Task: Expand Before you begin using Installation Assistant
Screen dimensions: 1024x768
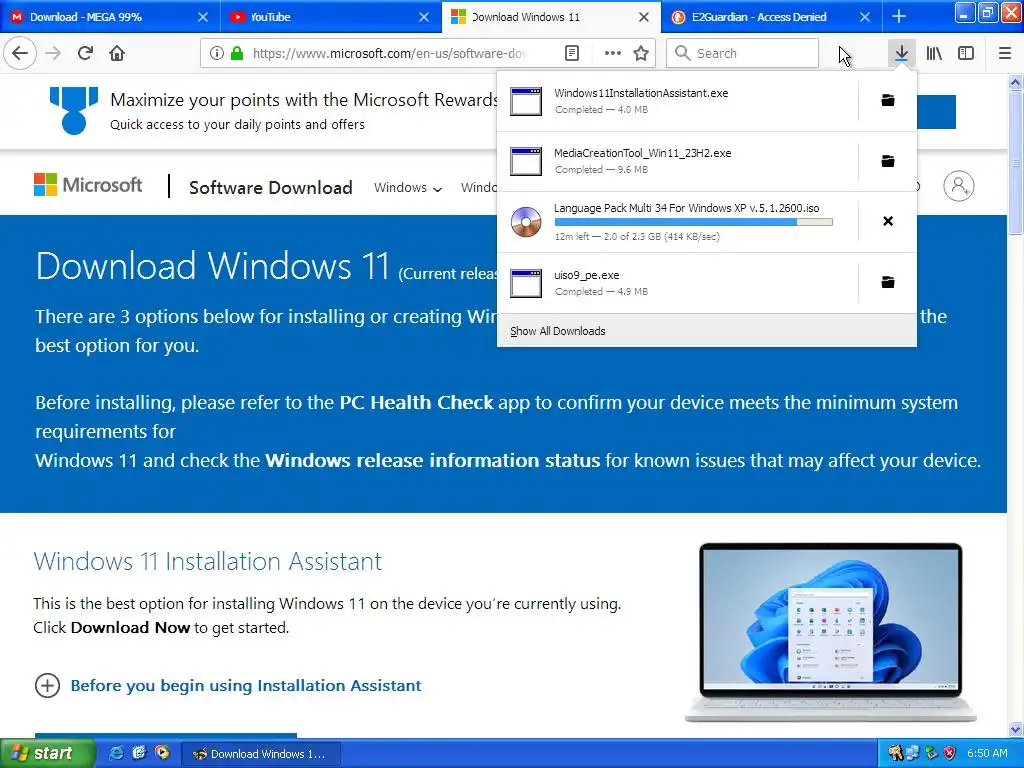Action: (227, 686)
